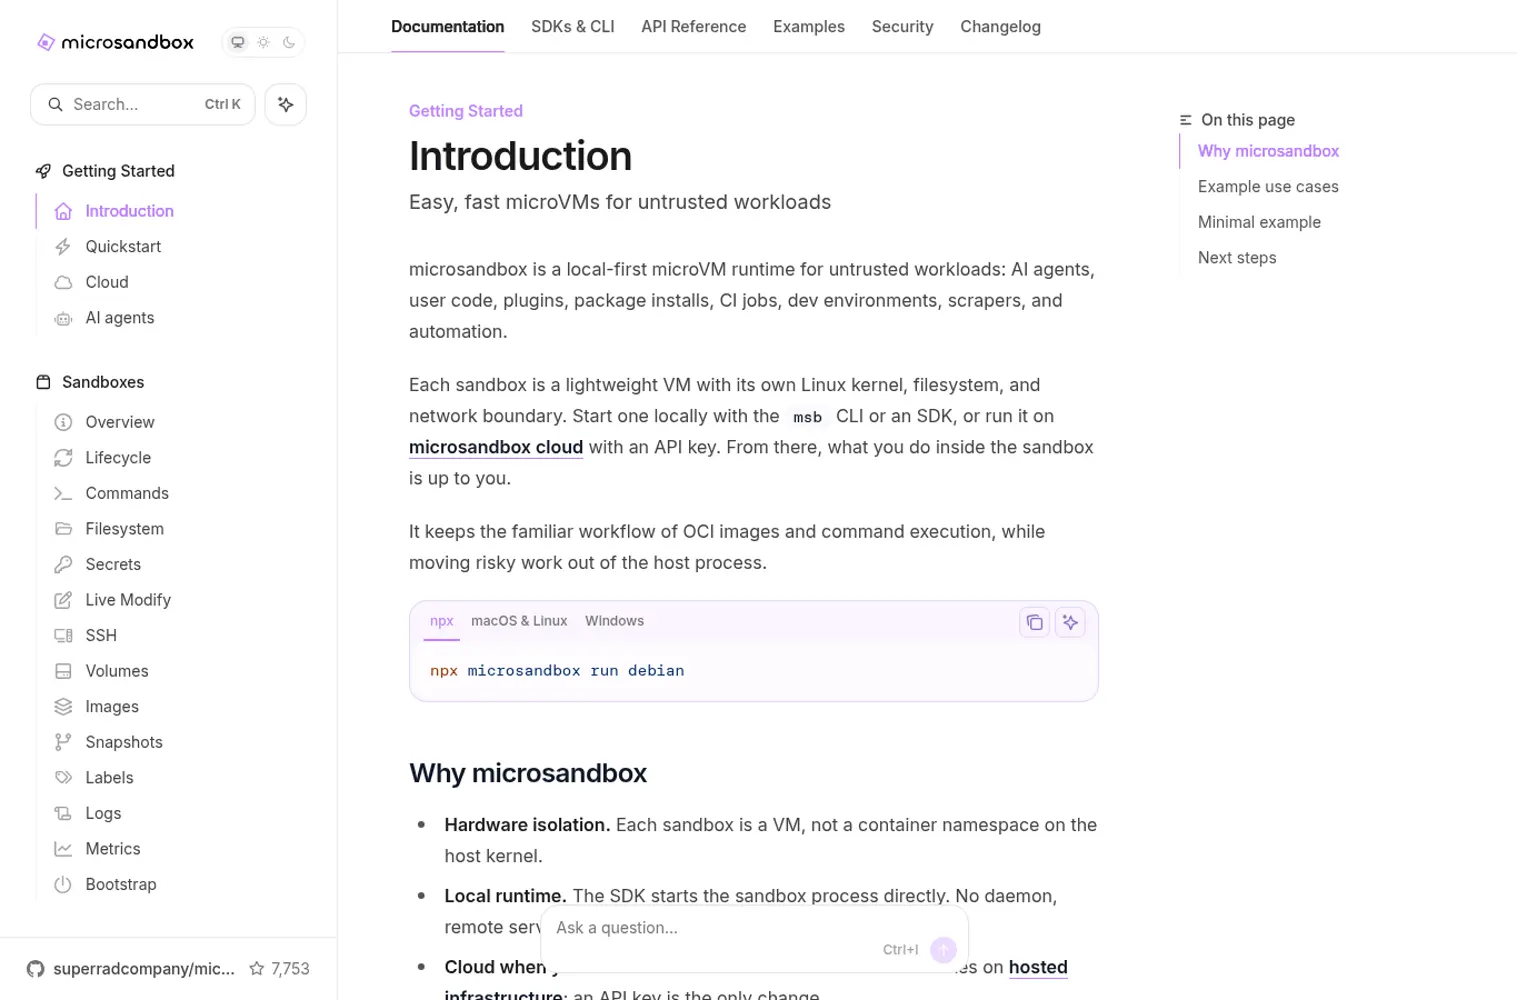
Task: Select the npx code tab
Action: point(442,621)
